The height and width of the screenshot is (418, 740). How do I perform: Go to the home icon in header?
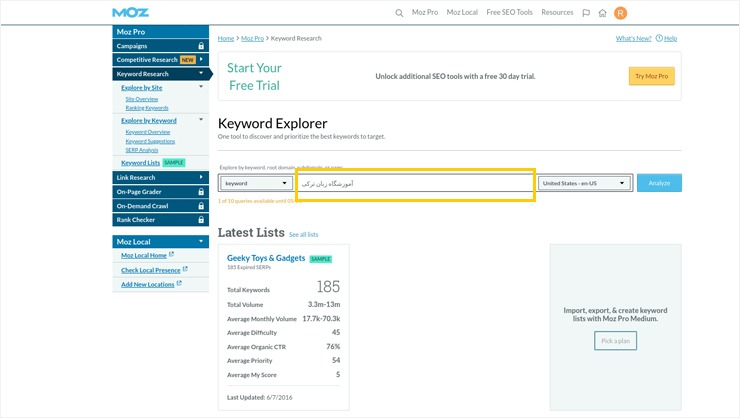pos(603,13)
